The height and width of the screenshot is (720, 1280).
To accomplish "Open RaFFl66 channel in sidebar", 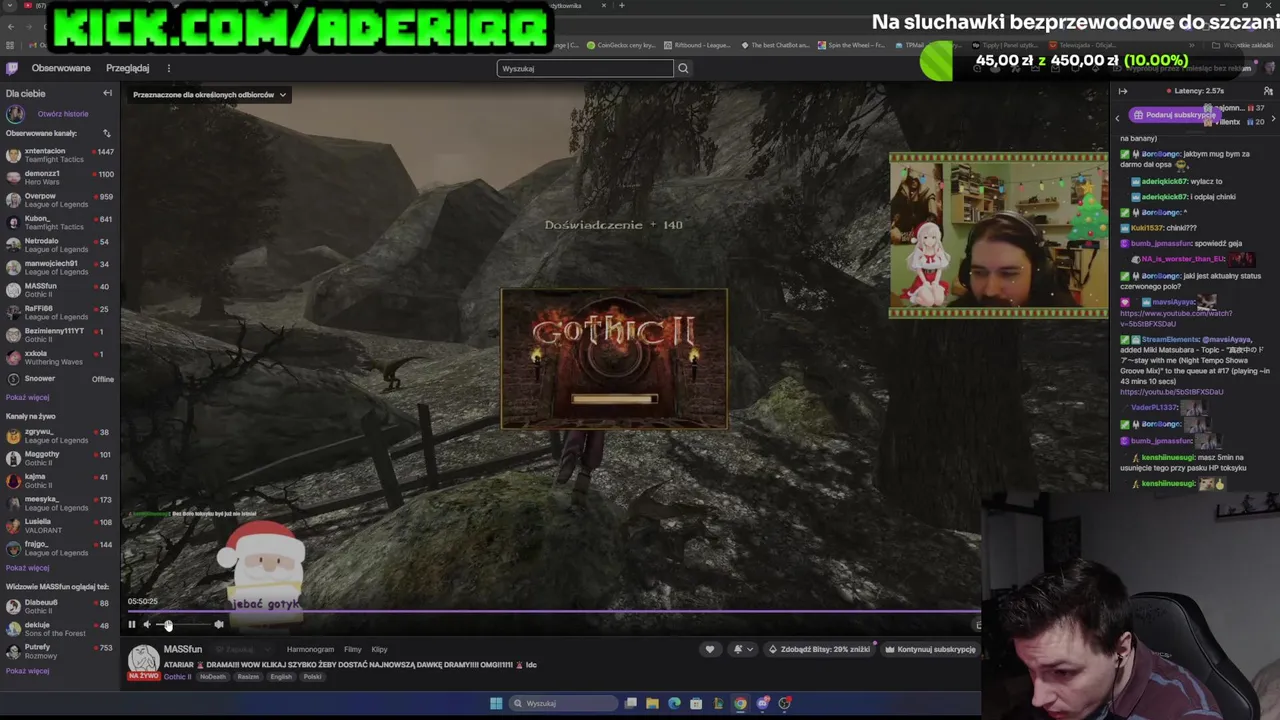I will pyautogui.click(x=60, y=312).
